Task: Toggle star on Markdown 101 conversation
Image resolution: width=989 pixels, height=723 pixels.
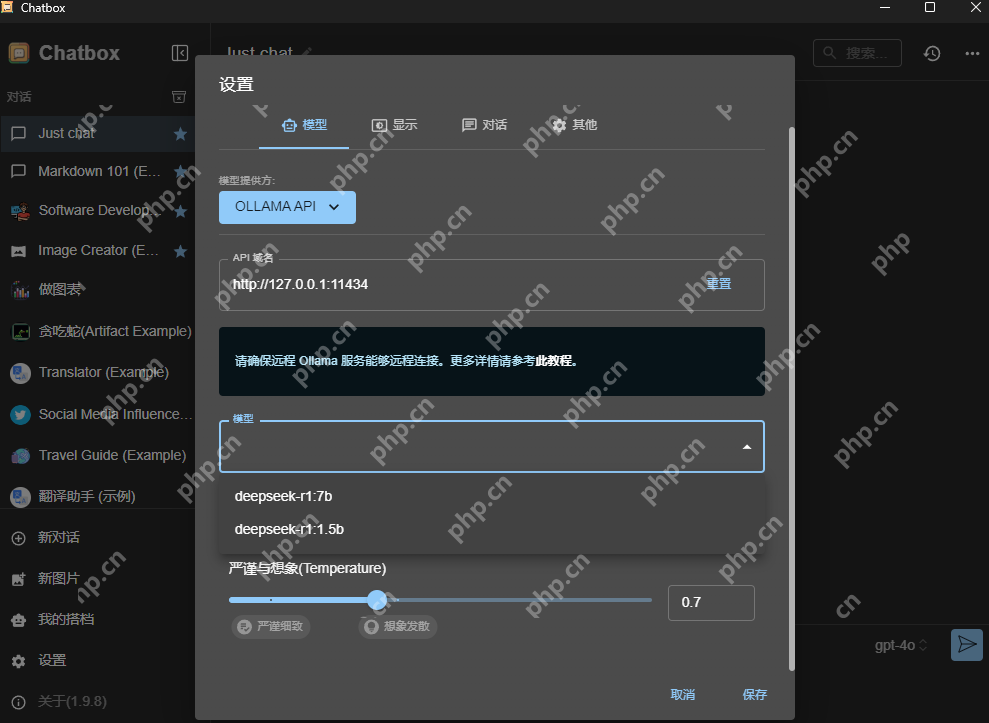Action: tap(180, 172)
